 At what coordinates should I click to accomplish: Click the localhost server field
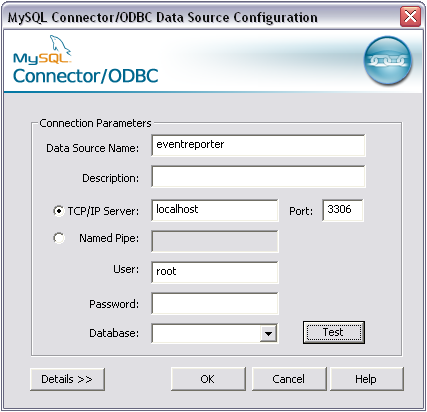click(215, 210)
